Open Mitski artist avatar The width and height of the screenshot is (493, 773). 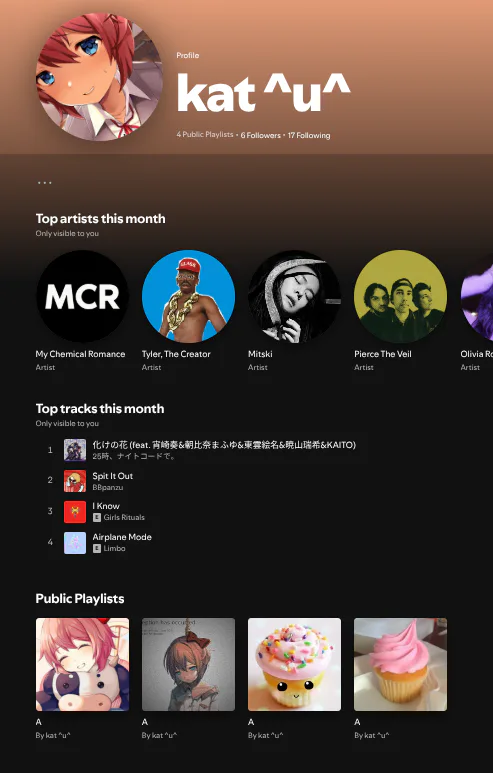pos(294,296)
